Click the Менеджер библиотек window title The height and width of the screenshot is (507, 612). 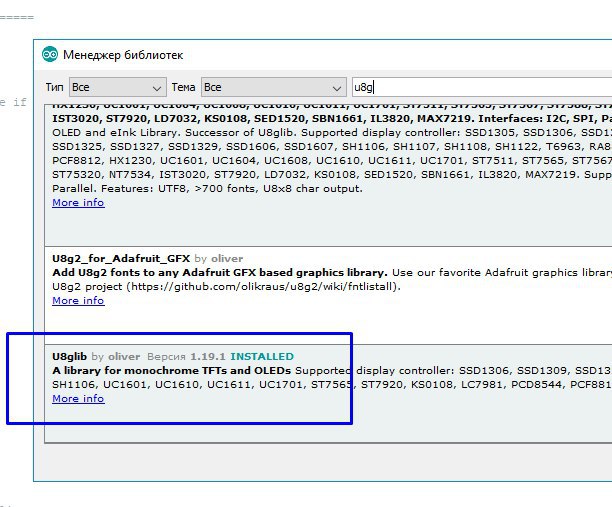[123, 55]
